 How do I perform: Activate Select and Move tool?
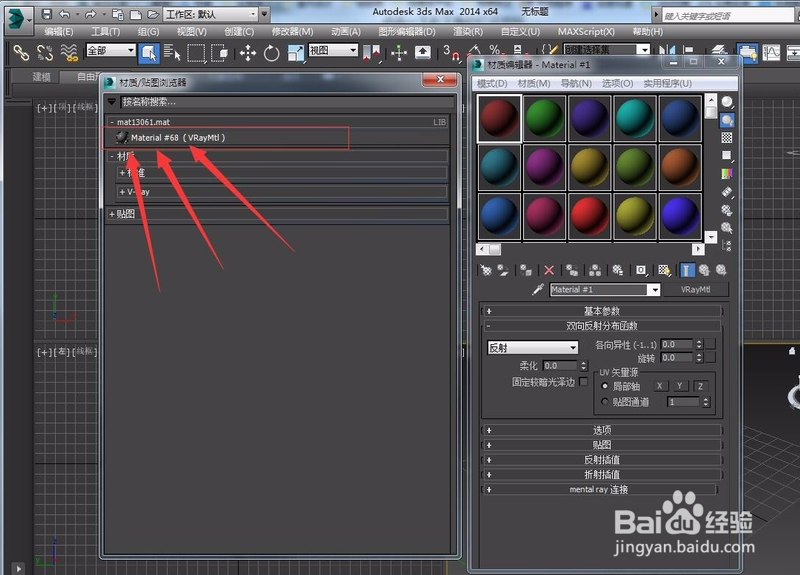247,53
